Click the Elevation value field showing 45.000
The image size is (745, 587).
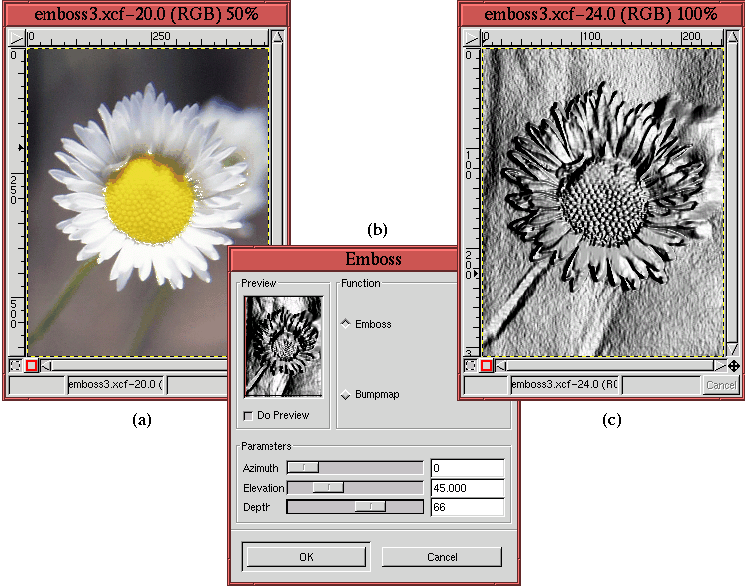pyautogui.click(x=466, y=487)
